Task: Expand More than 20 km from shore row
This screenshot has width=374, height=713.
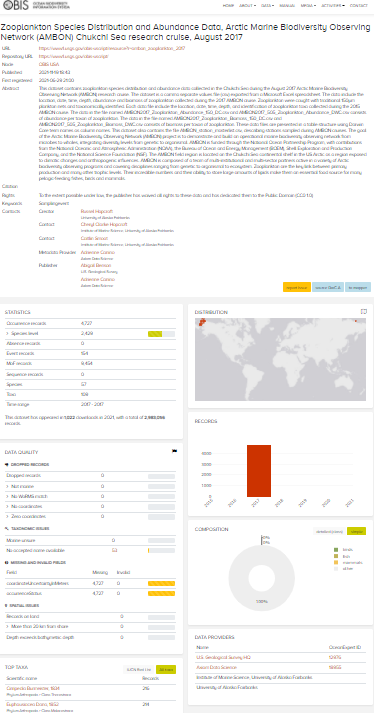Action: click(90, 627)
